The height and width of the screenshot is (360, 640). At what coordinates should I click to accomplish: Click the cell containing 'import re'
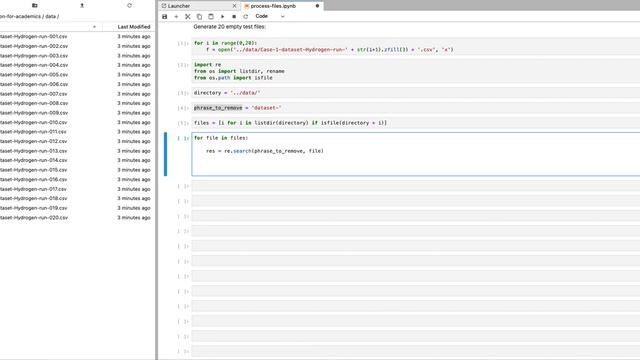pos(416,71)
